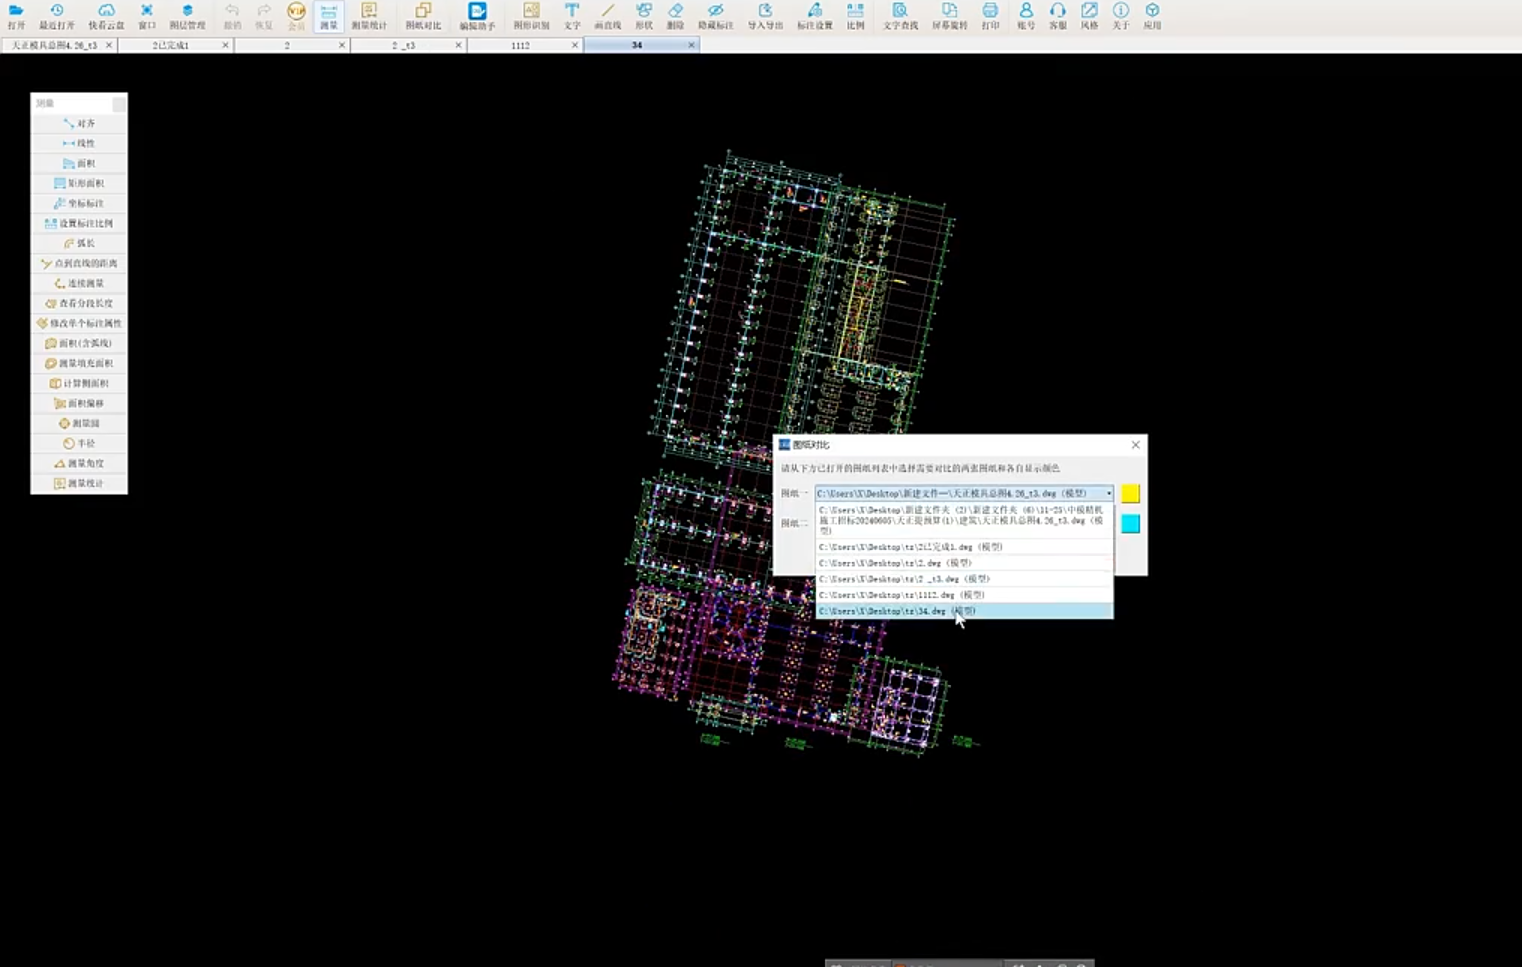The image size is (1522, 967).
Task: Close the 2已完成1 tab
Action: tap(225, 45)
